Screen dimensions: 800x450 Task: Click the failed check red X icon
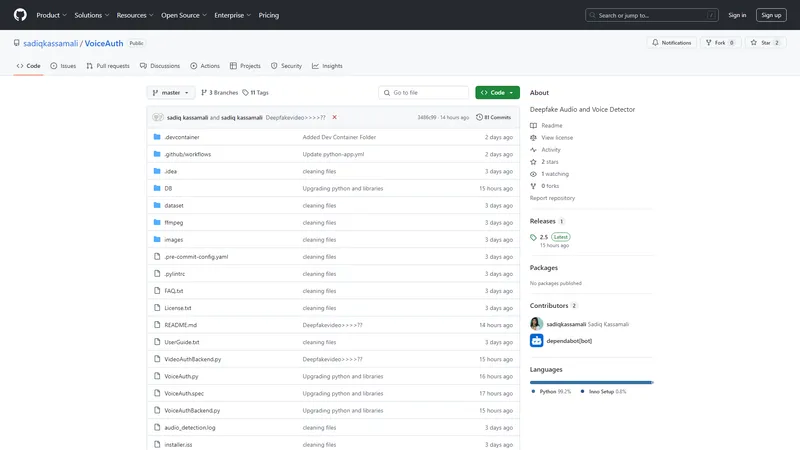335,117
